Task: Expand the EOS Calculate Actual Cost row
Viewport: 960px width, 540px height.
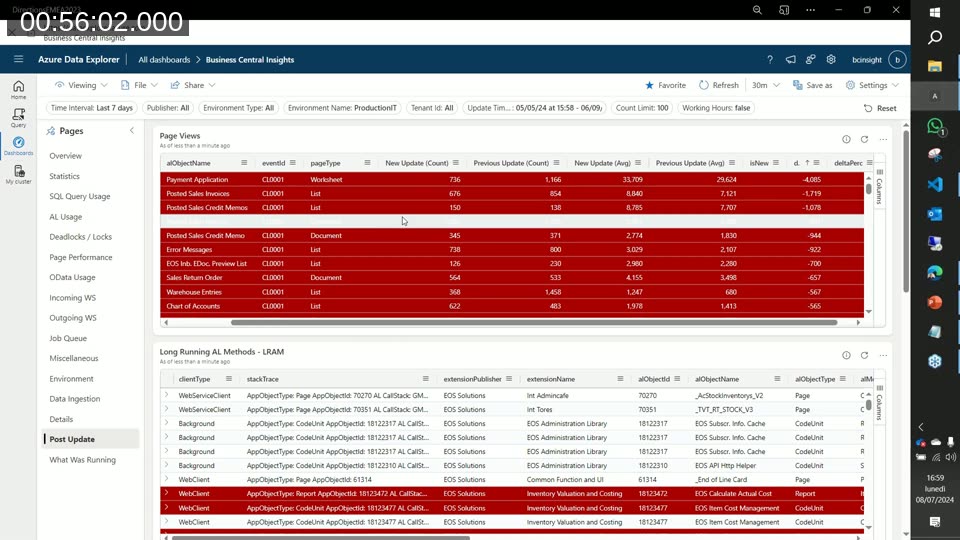Action: tap(167, 493)
